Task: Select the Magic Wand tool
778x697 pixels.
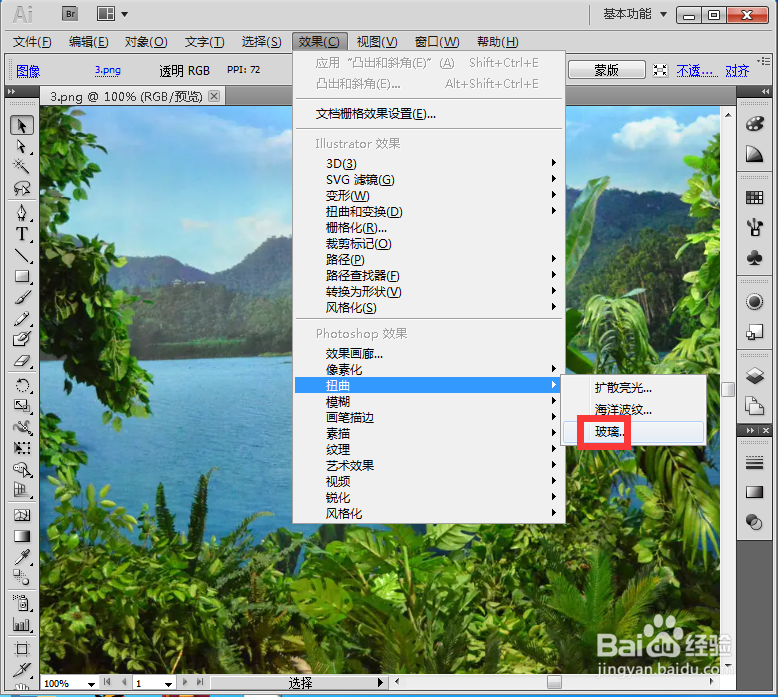Action: 22,167
